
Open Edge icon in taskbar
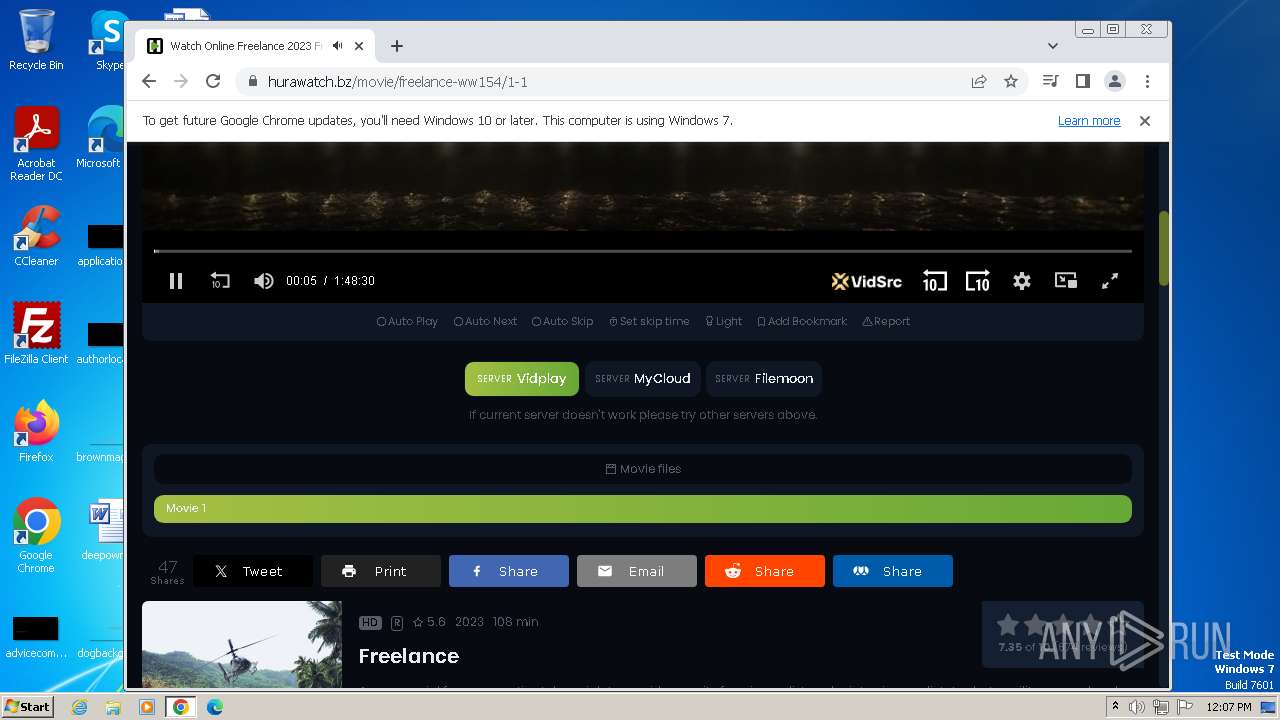pyautogui.click(x=214, y=707)
